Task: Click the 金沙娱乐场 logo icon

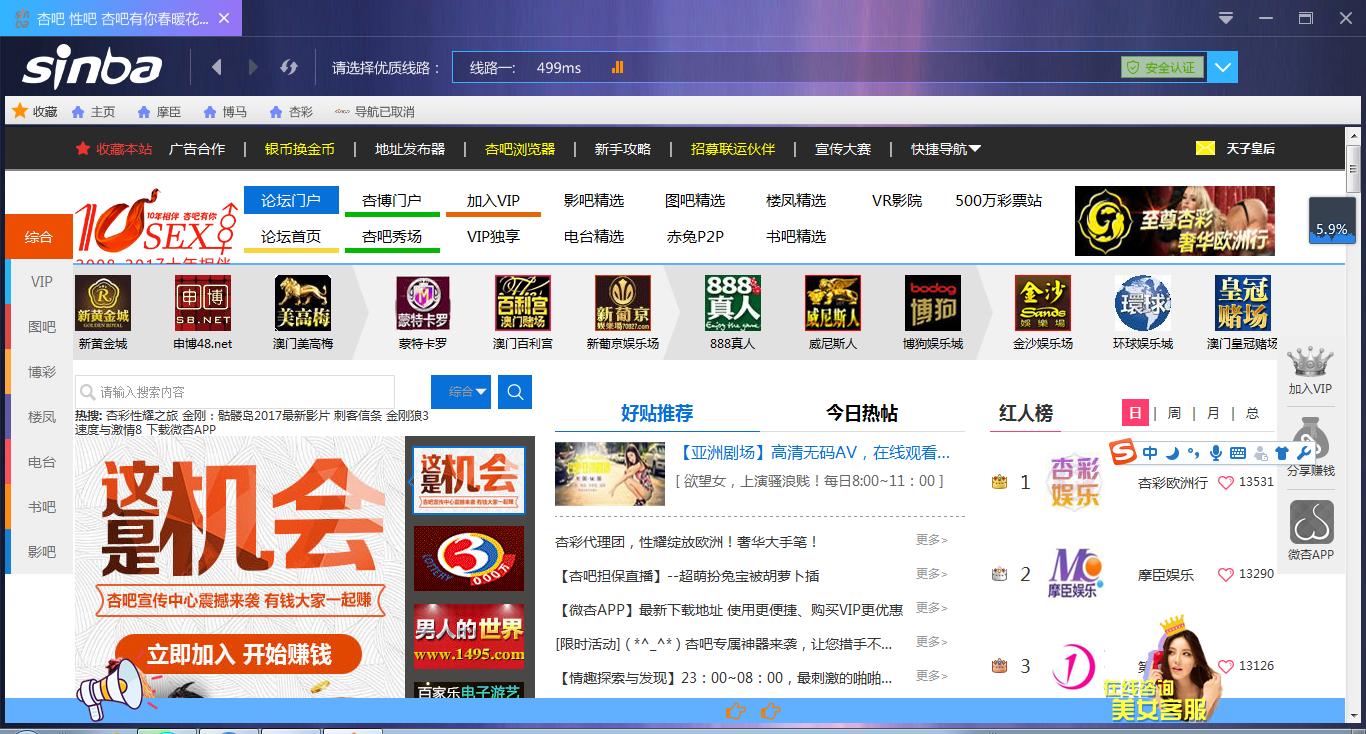Action: 1043,303
